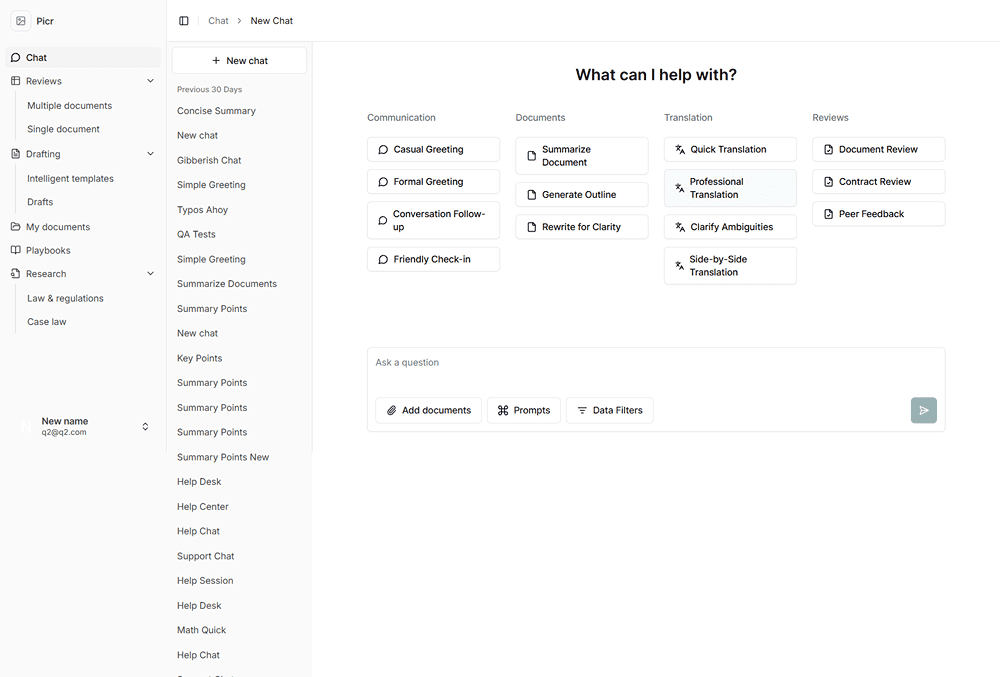1000x677 pixels.
Task: Click the send message arrow icon
Action: point(923,410)
